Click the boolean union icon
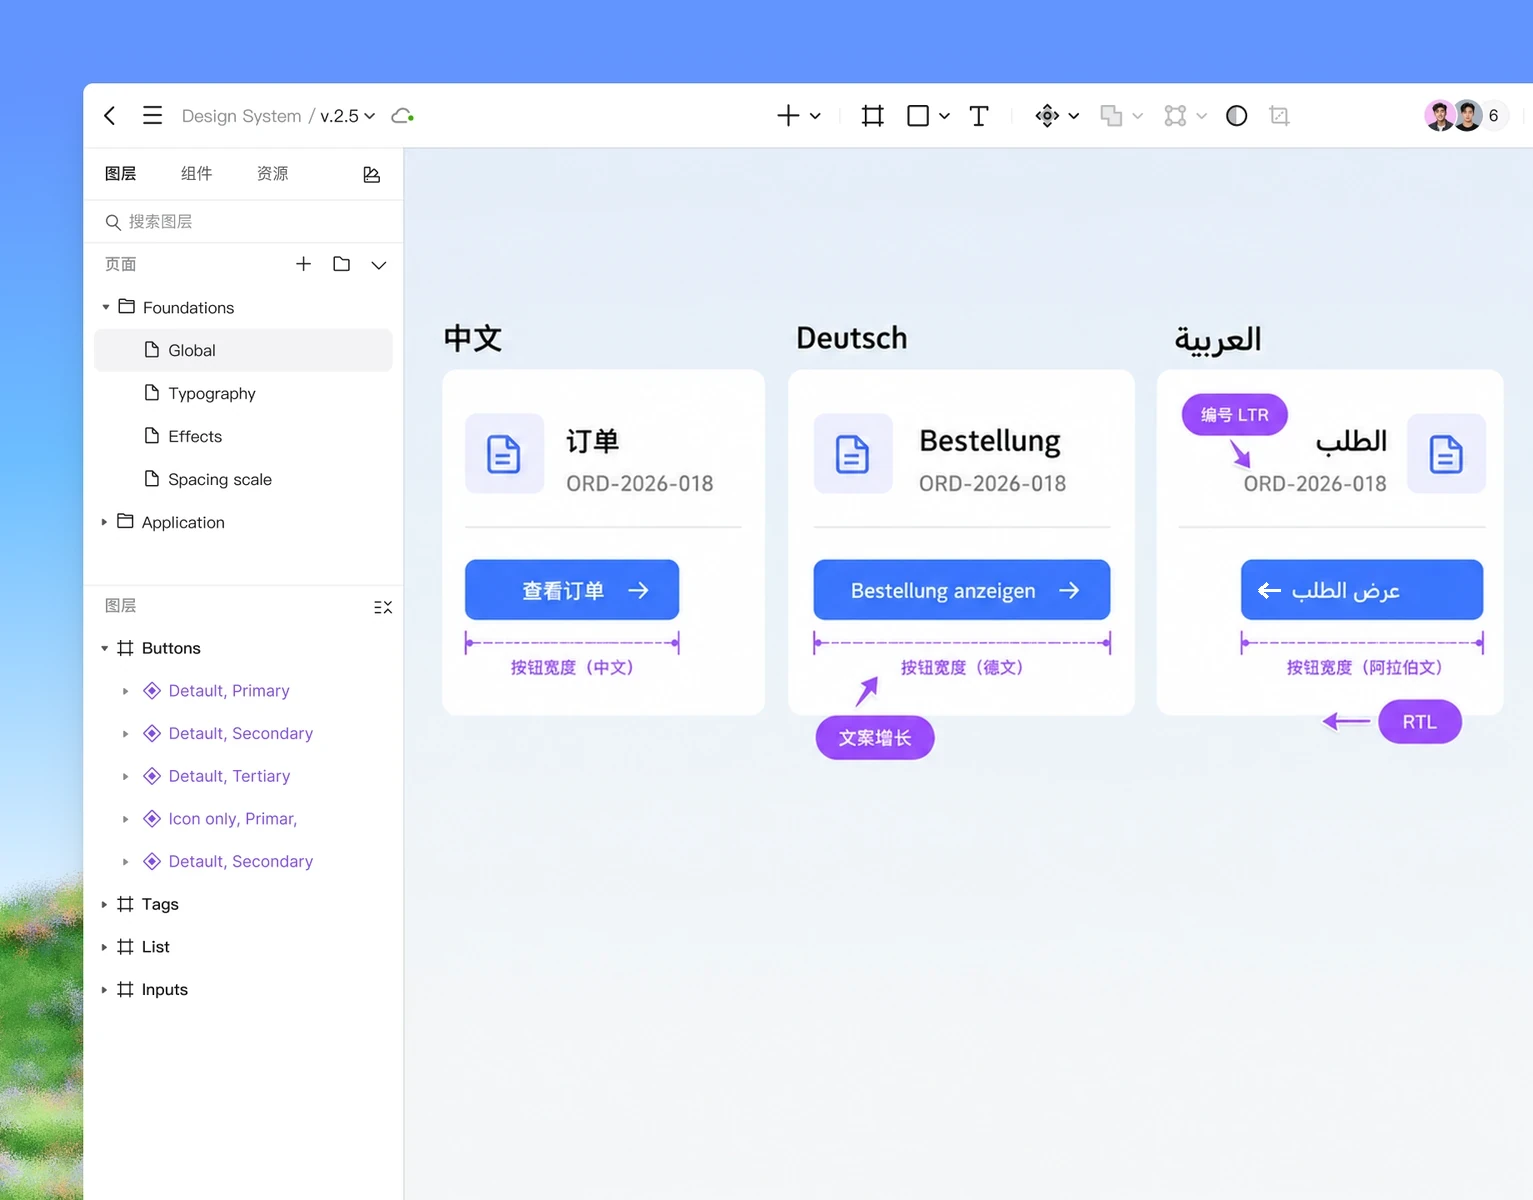Viewport: 1533px width, 1200px height. click(x=1111, y=116)
